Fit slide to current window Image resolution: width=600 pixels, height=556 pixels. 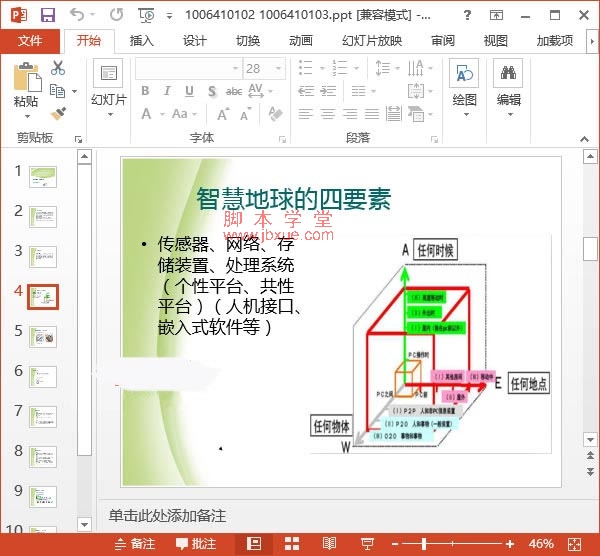[x=575, y=544]
